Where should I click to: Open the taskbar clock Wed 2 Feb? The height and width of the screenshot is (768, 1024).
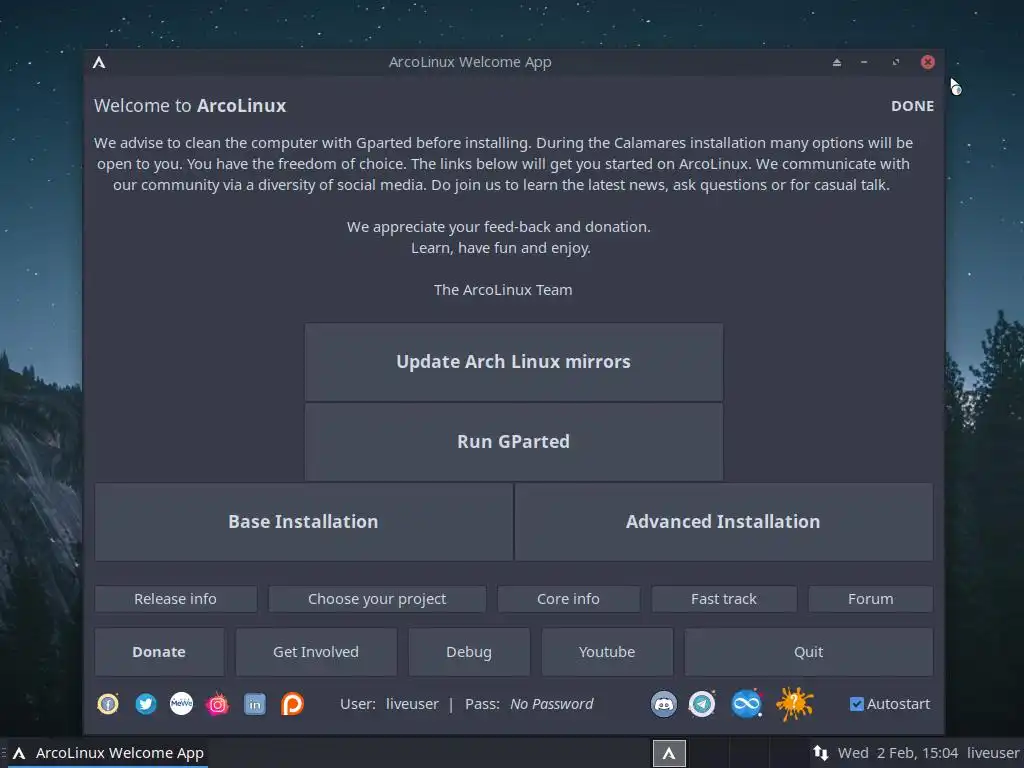(x=898, y=753)
